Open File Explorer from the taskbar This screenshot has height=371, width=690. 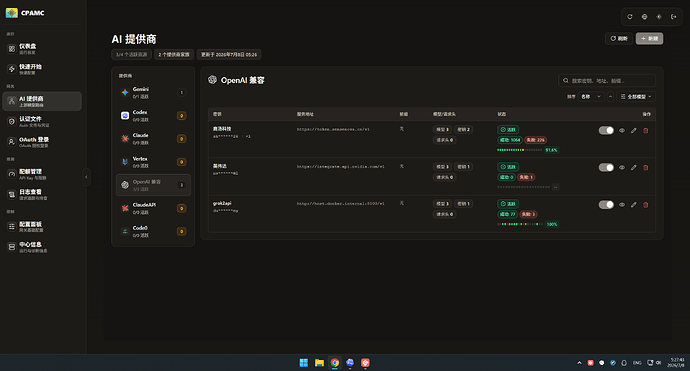[319, 363]
